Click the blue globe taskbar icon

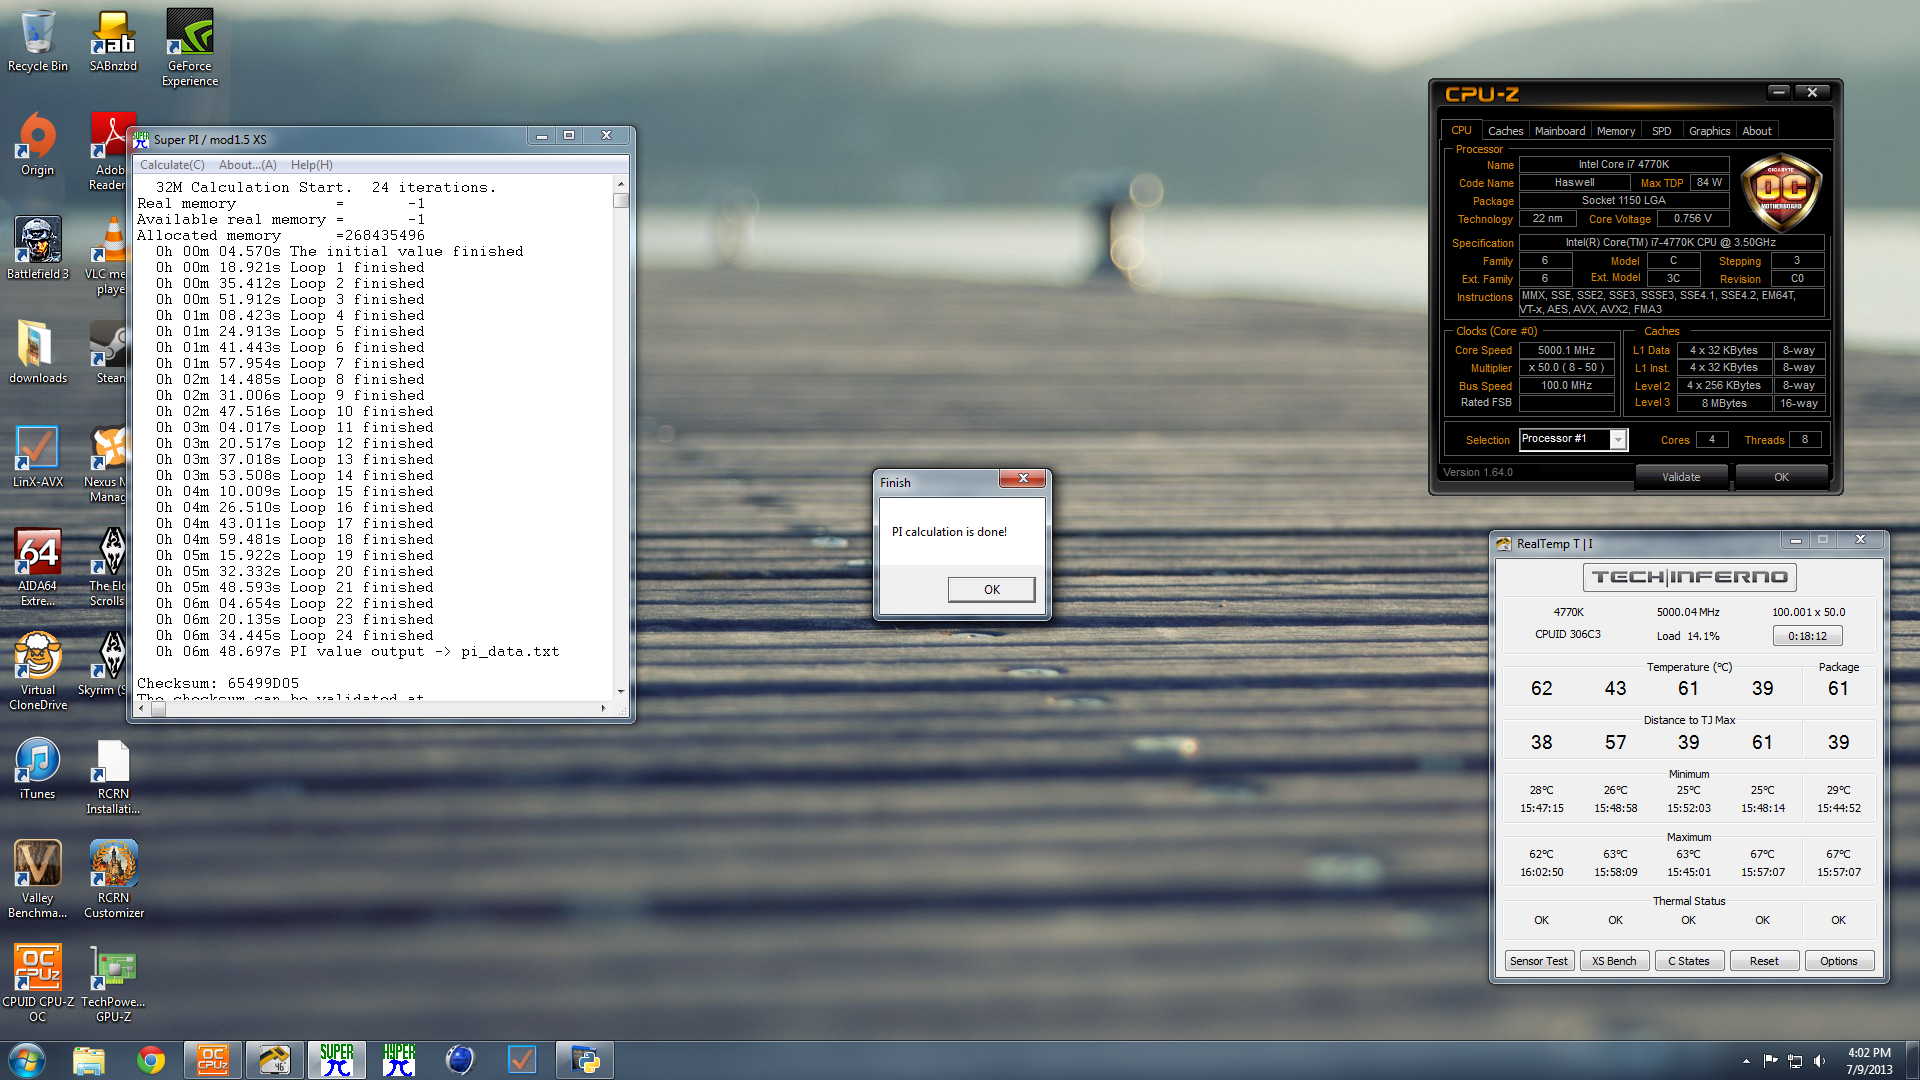tap(460, 1060)
